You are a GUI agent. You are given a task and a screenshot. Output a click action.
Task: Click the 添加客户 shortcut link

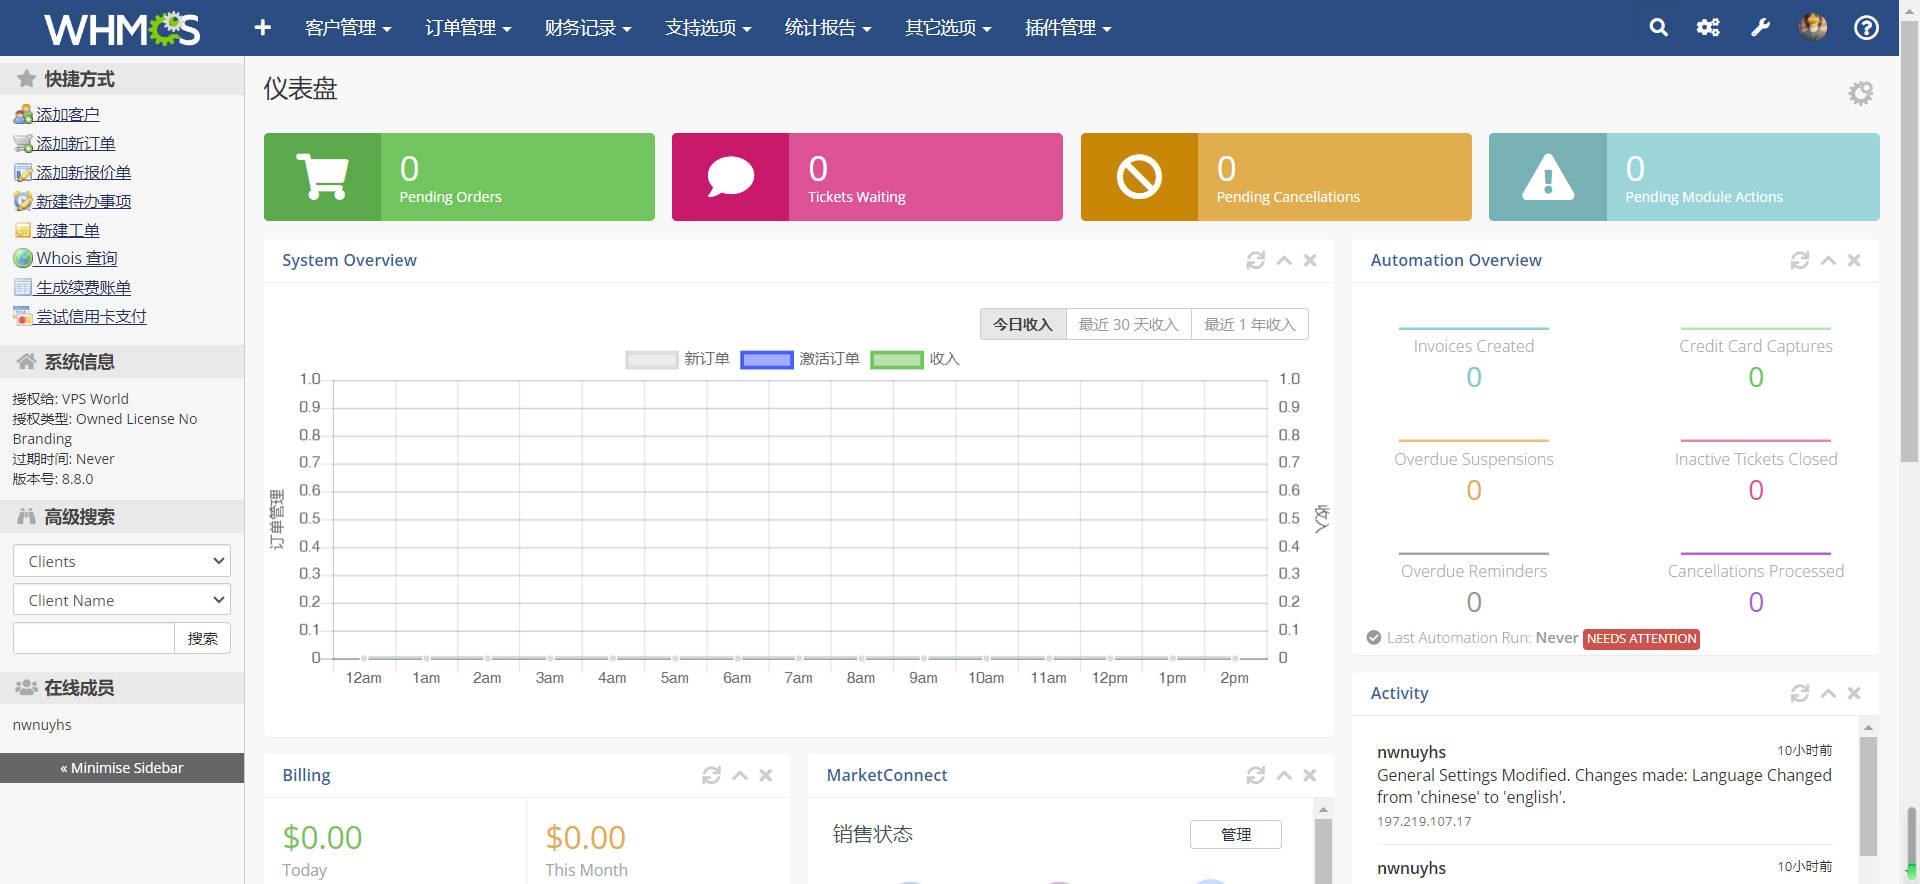click(x=67, y=115)
